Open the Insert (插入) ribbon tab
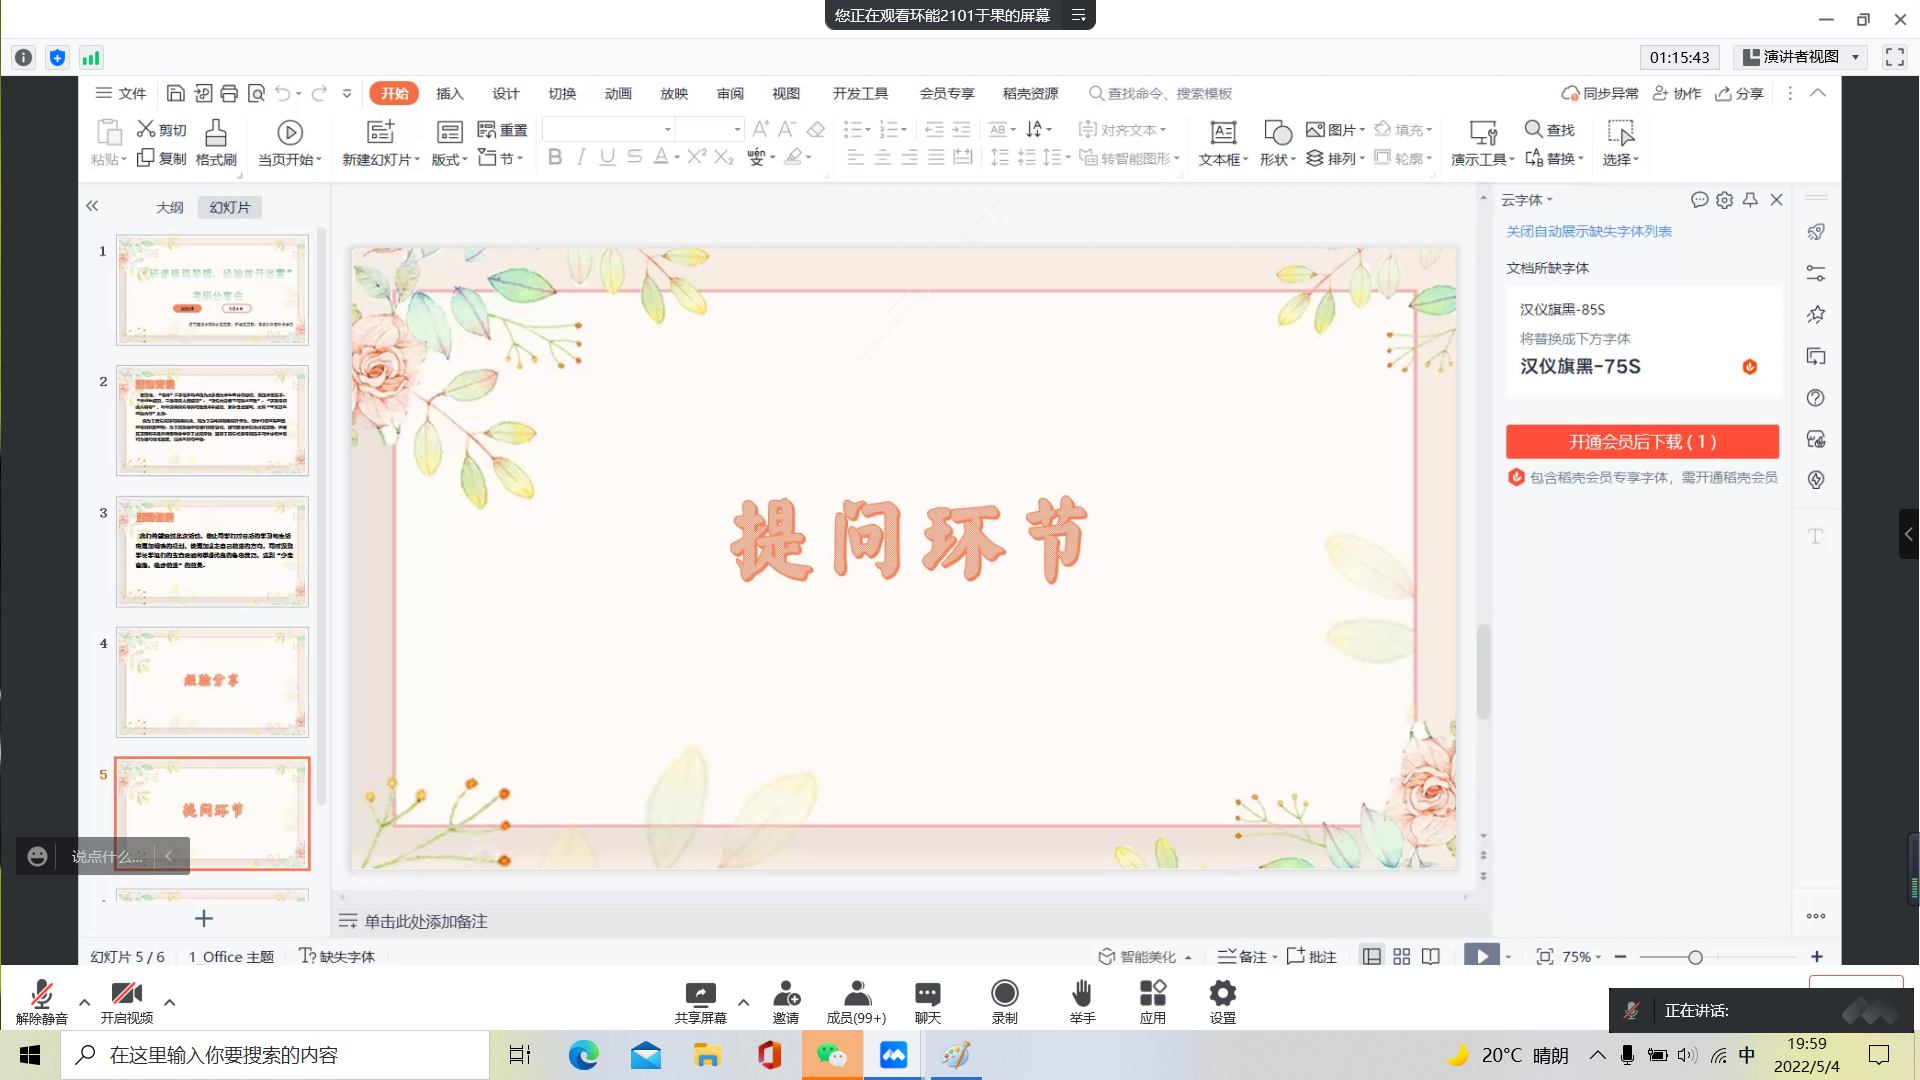1920x1080 pixels. tap(450, 93)
